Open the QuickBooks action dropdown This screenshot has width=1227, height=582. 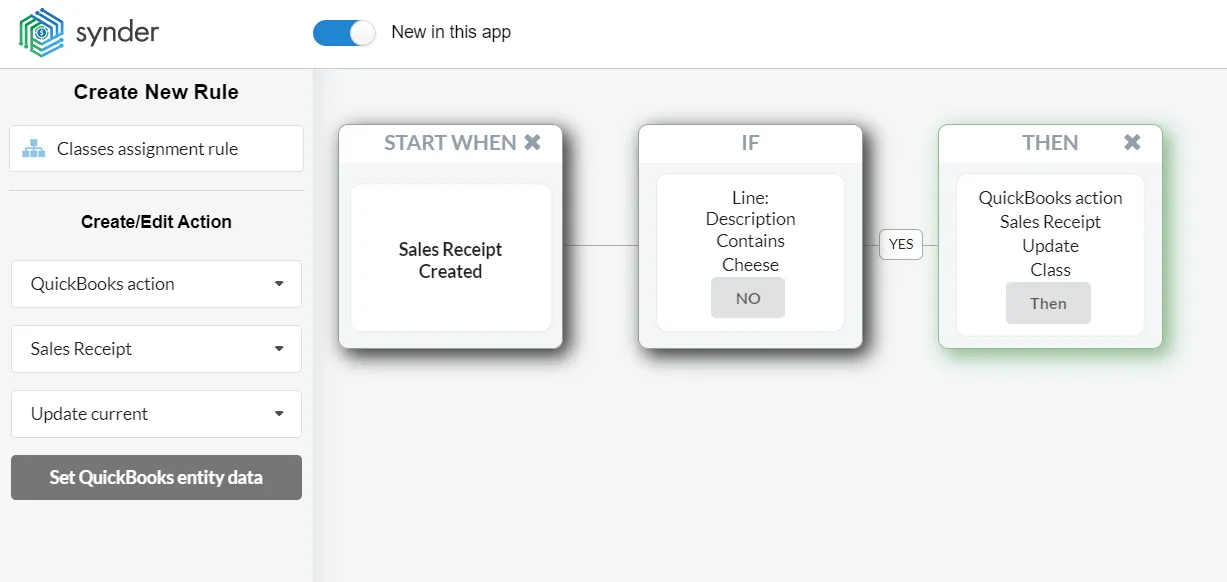pyautogui.click(x=156, y=284)
